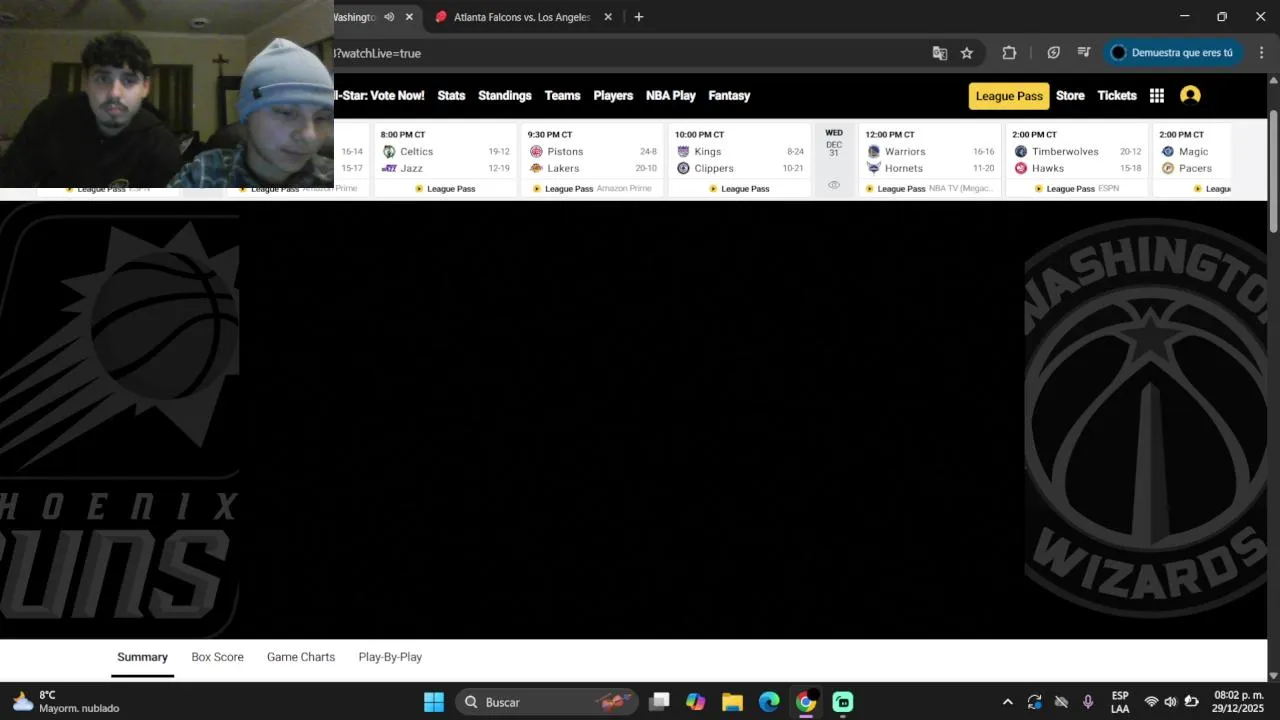Open the ESP LAA language switcher

(x=1120, y=702)
